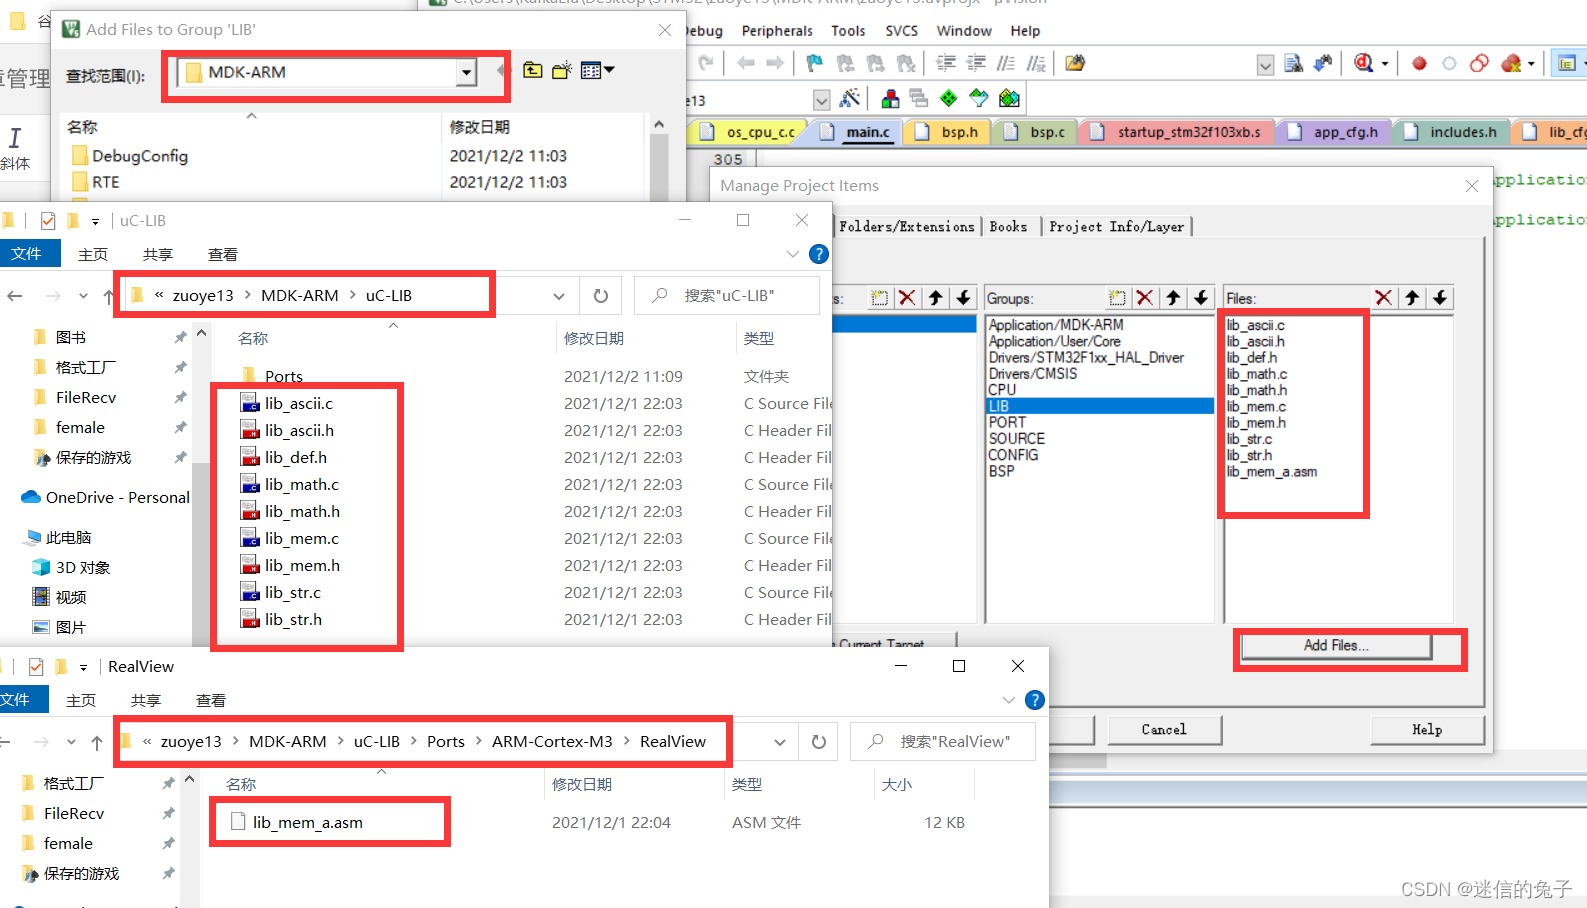The image size is (1587, 908).
Task: Click the Open File folder icon in Keil toolbar
Action: (x=1075, y=63)
